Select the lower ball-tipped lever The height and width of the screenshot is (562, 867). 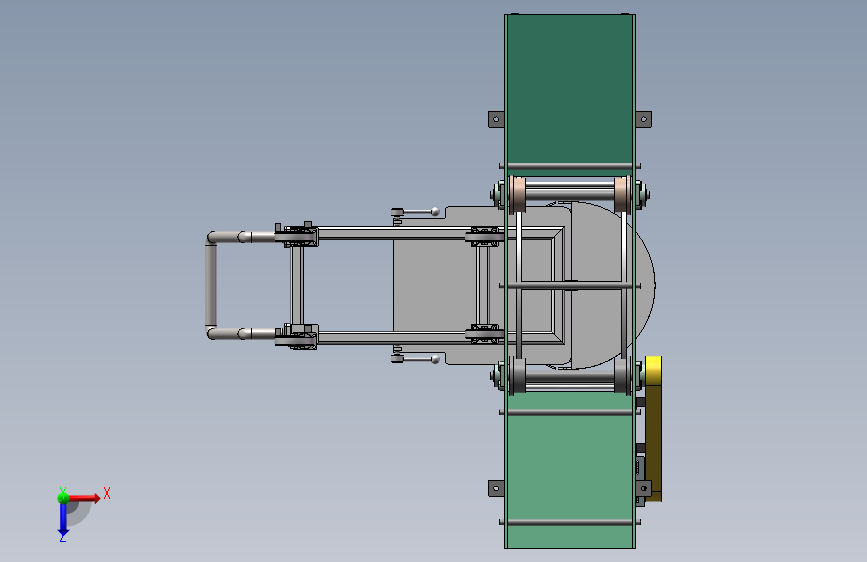pos(416,359)
